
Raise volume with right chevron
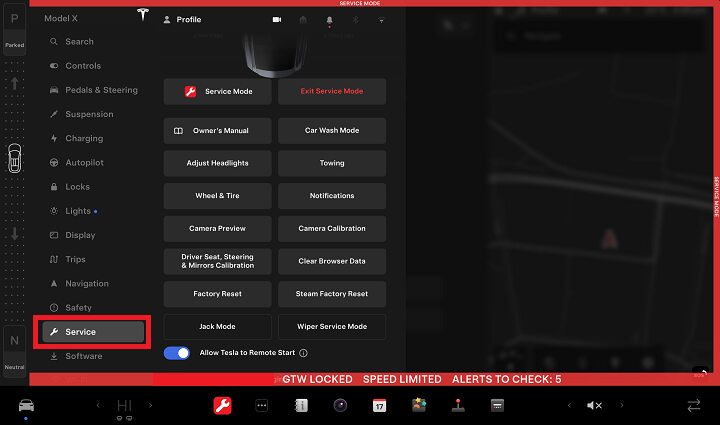(622, 405)
